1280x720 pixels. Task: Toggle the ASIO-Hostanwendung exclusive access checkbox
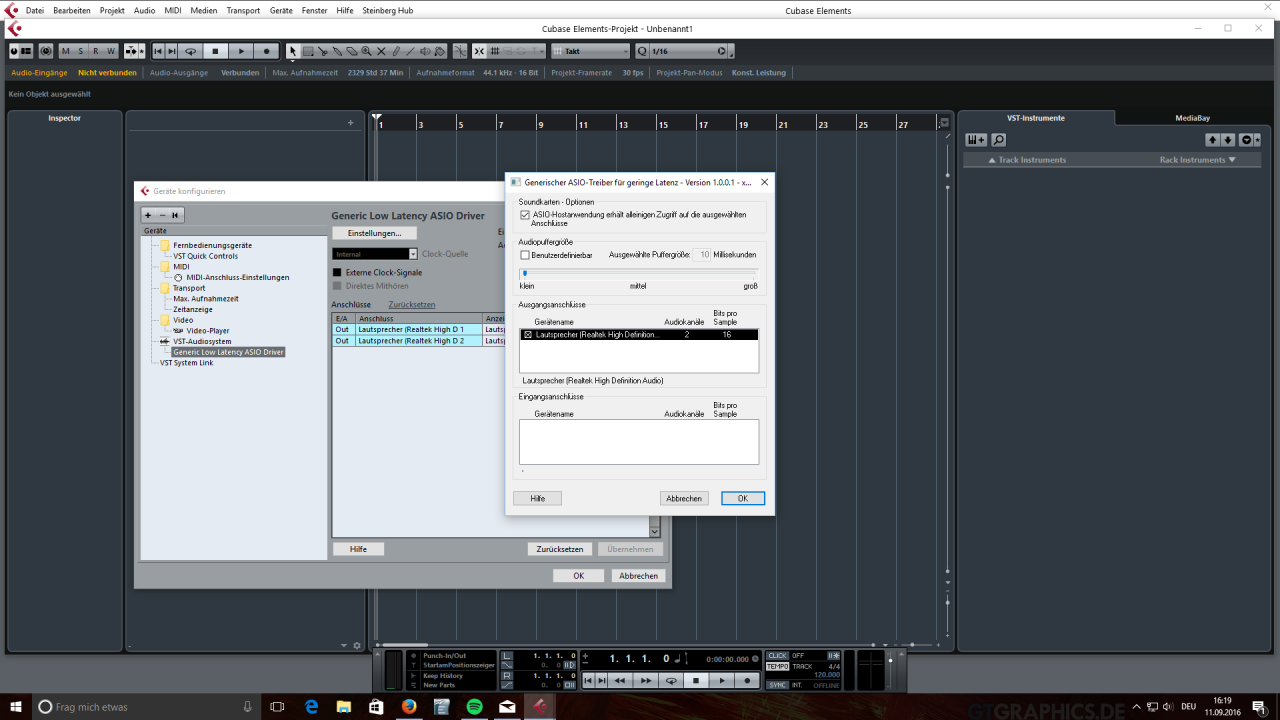pyautogui.click(x=525, y=215)
